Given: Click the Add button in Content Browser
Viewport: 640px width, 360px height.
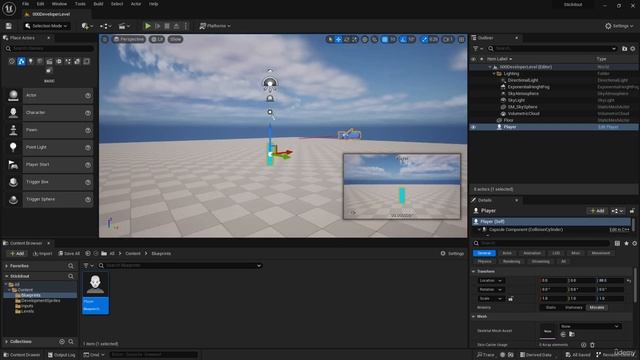Looking at the screenshot, I should pyautogui.click(x=17, y=253).
